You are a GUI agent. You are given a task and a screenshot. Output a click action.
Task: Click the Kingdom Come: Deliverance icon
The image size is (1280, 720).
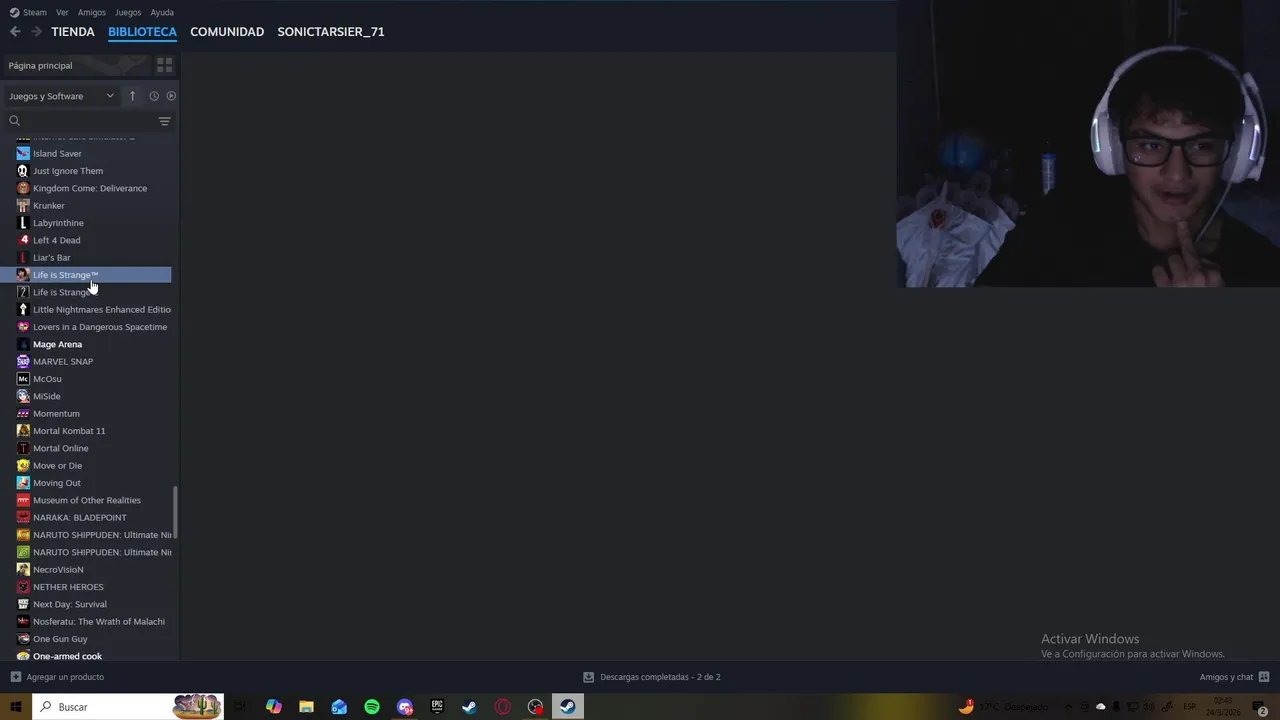point(23,188)
